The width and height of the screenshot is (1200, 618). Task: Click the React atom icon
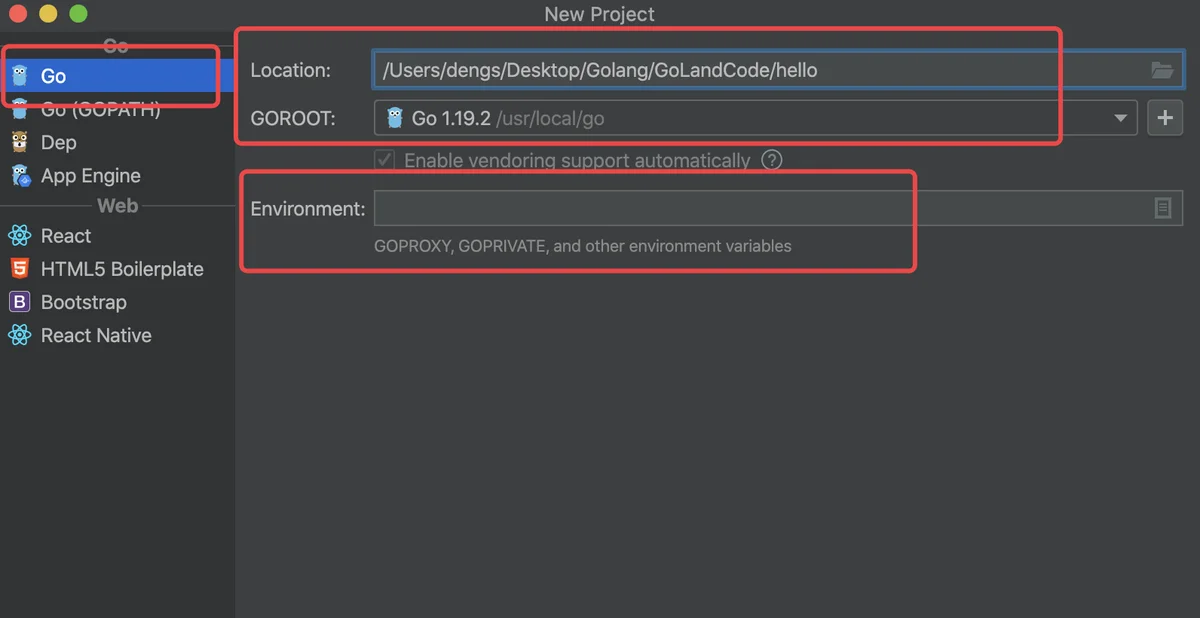click(x=20, y=236)
